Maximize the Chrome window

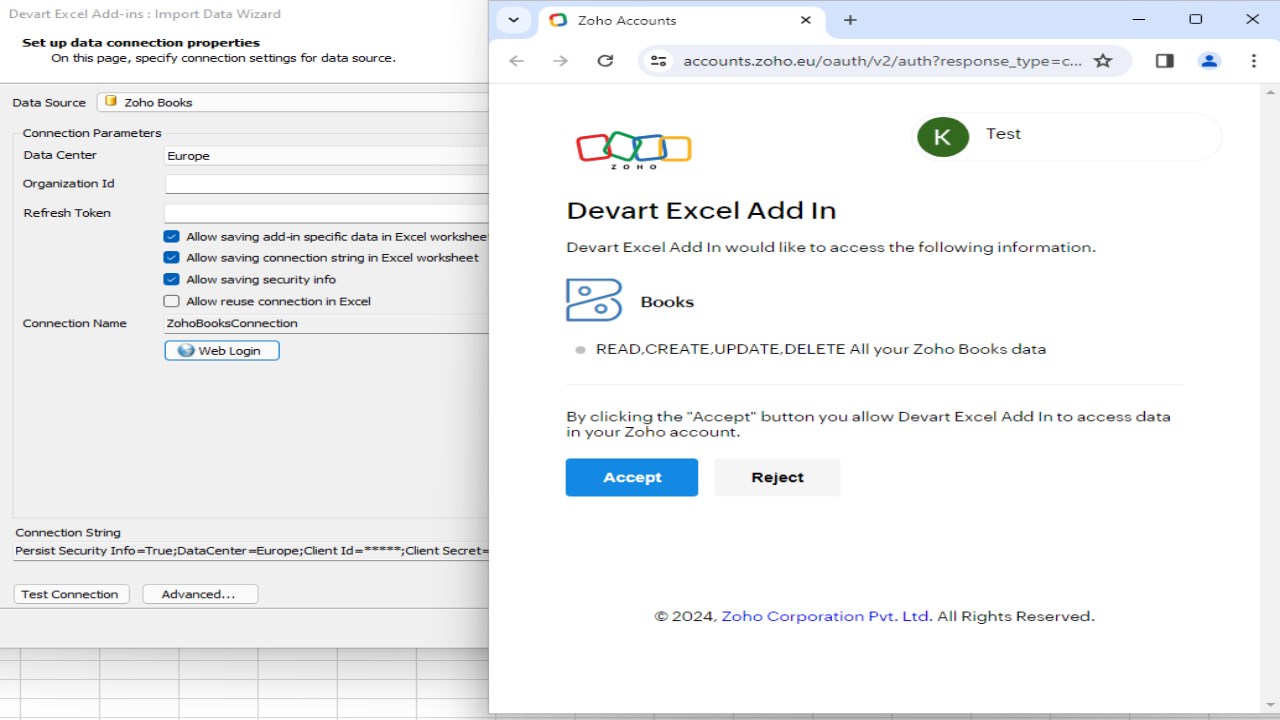pos(1195,19)
